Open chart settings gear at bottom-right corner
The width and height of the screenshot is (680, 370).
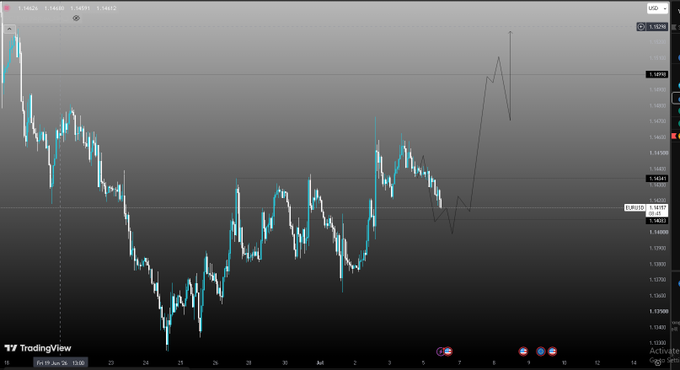tap(658, 363)
